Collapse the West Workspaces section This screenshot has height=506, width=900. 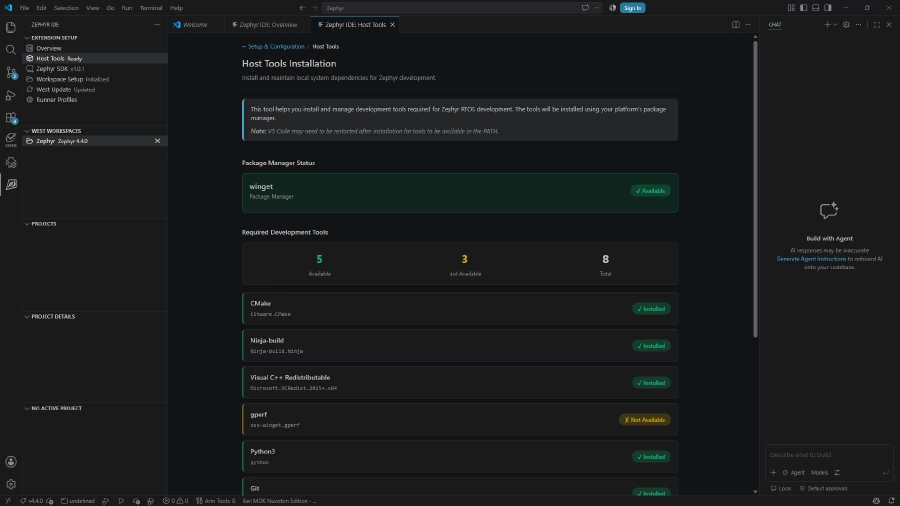click(27, 131)
